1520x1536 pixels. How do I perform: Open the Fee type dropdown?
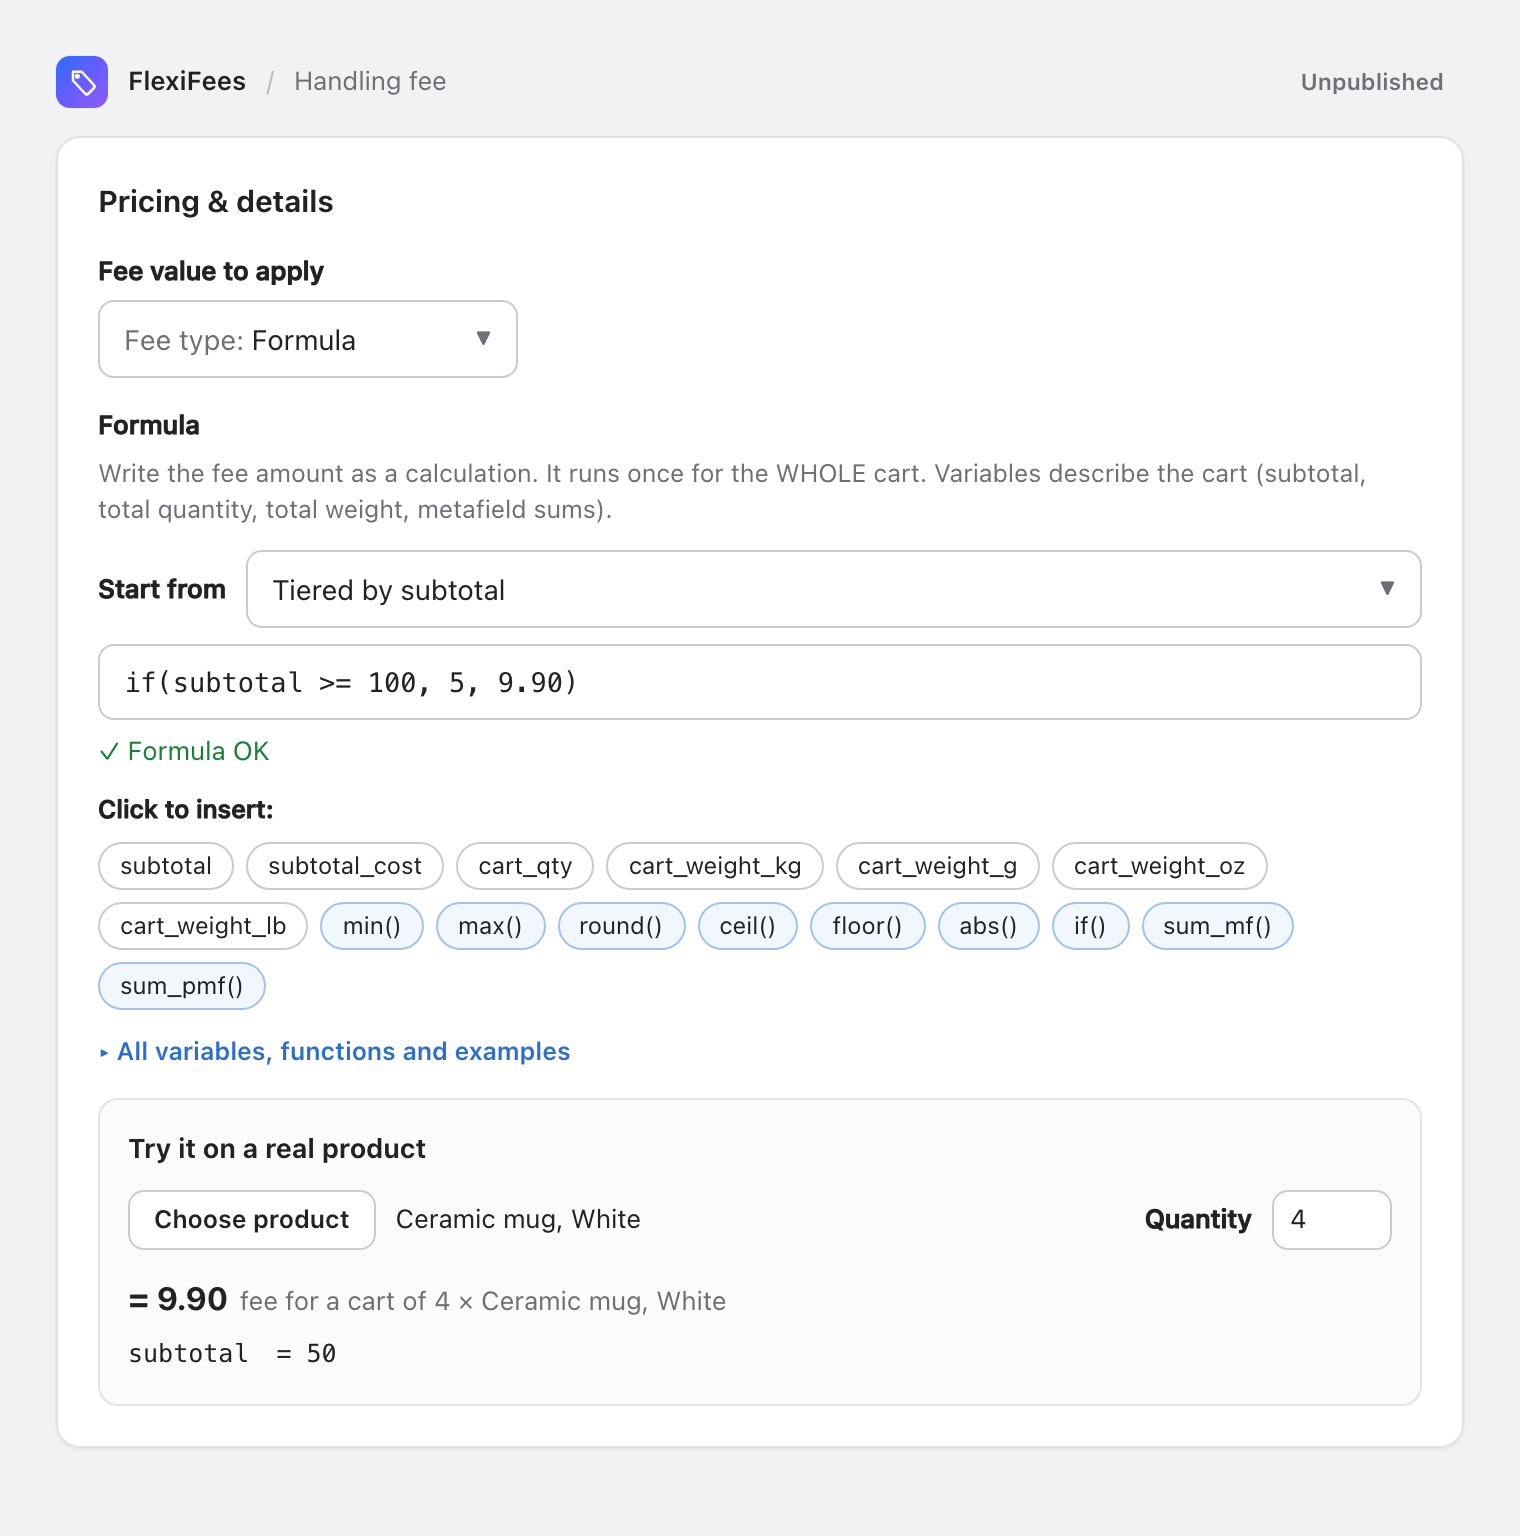tap(308, 339)
